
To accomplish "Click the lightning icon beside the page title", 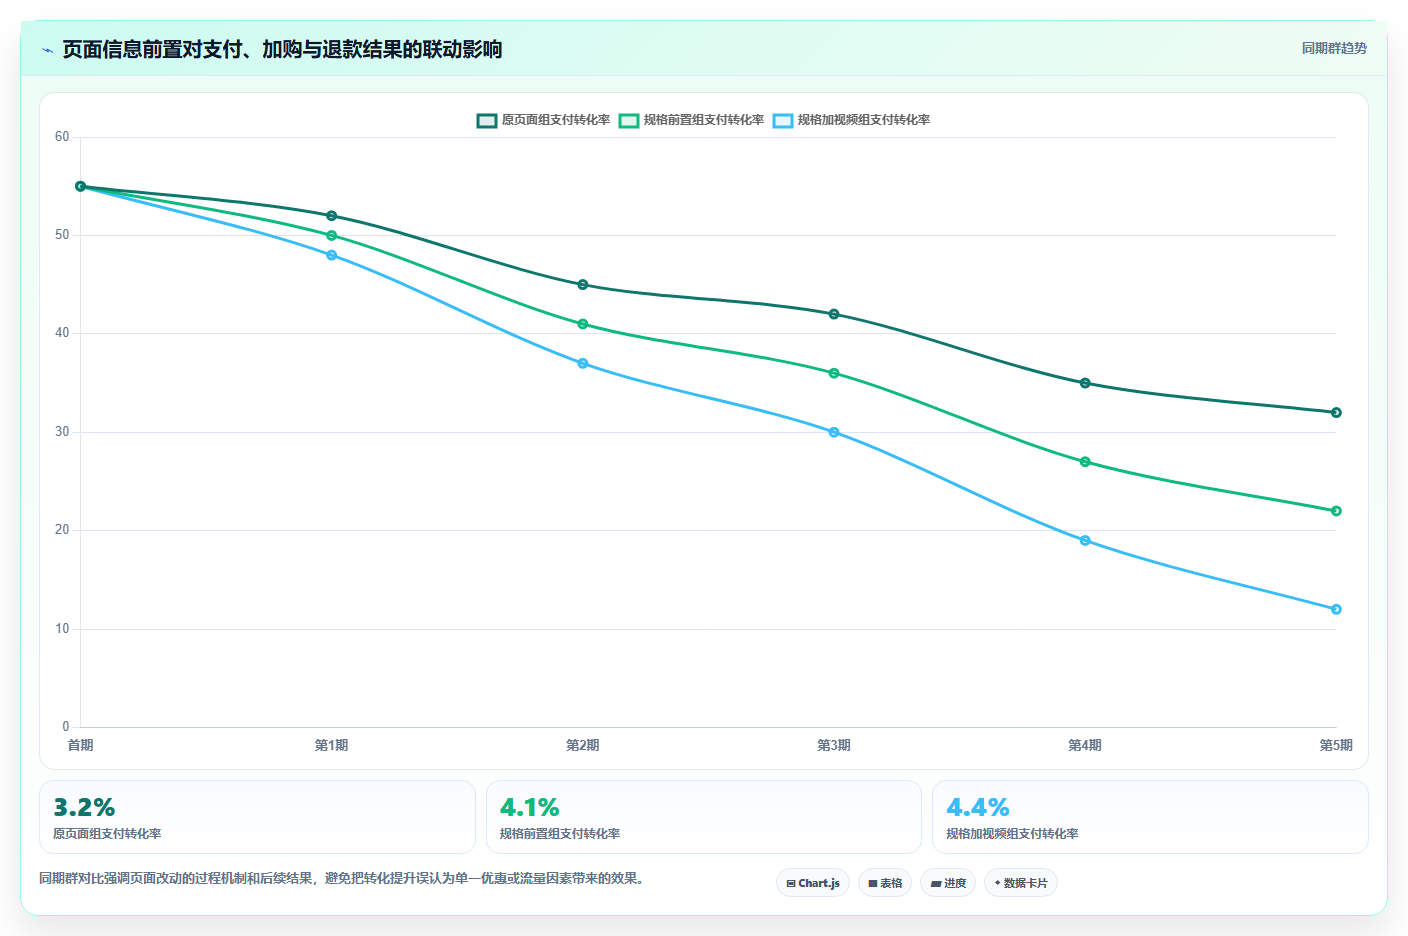I will pos(47,50).
